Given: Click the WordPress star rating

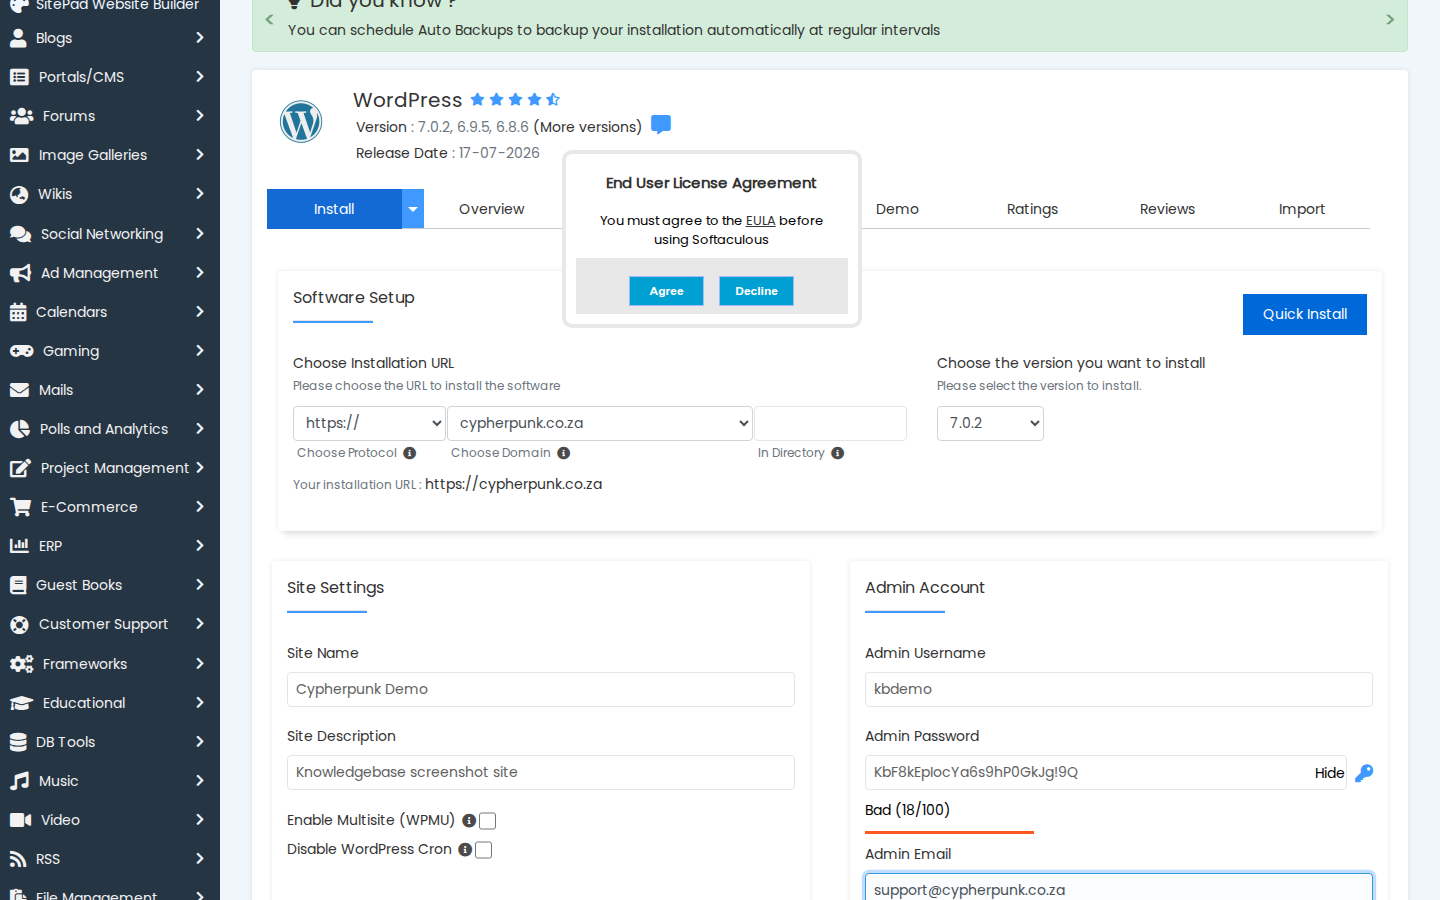Looking at the screenshot, I should click(x=515, y=99).
